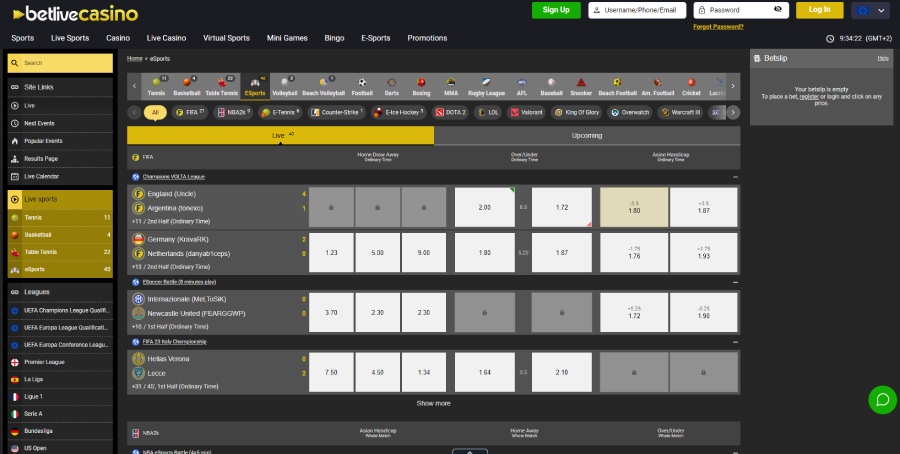The width and height of the screenshot is (900, 454).
Task: Click the Username/Phone/Email field
Action: coord(637,10)
